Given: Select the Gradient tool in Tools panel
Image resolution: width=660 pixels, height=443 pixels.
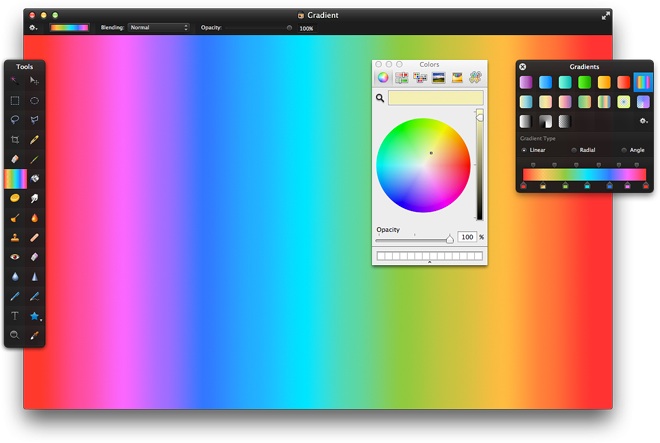Looking at the screenshot, I should (15, 179).
